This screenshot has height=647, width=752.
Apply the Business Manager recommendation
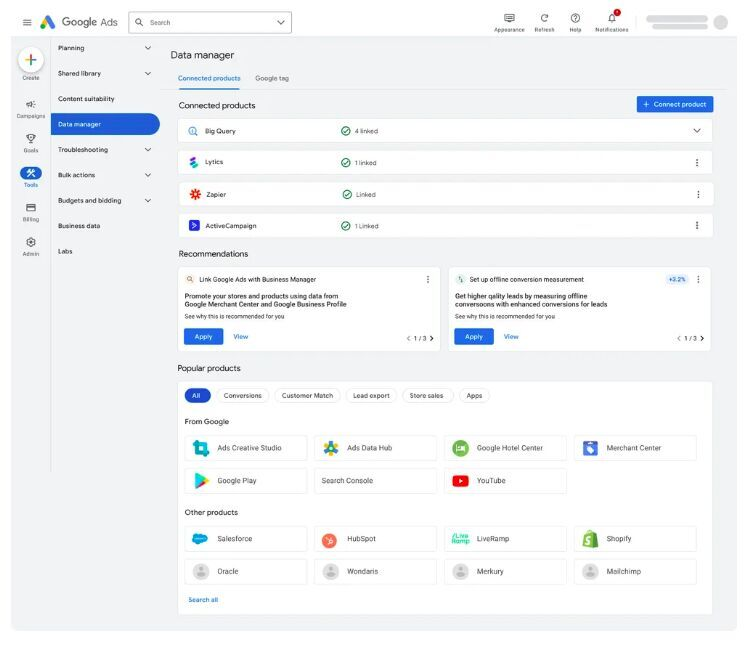(x=203, y=337)
